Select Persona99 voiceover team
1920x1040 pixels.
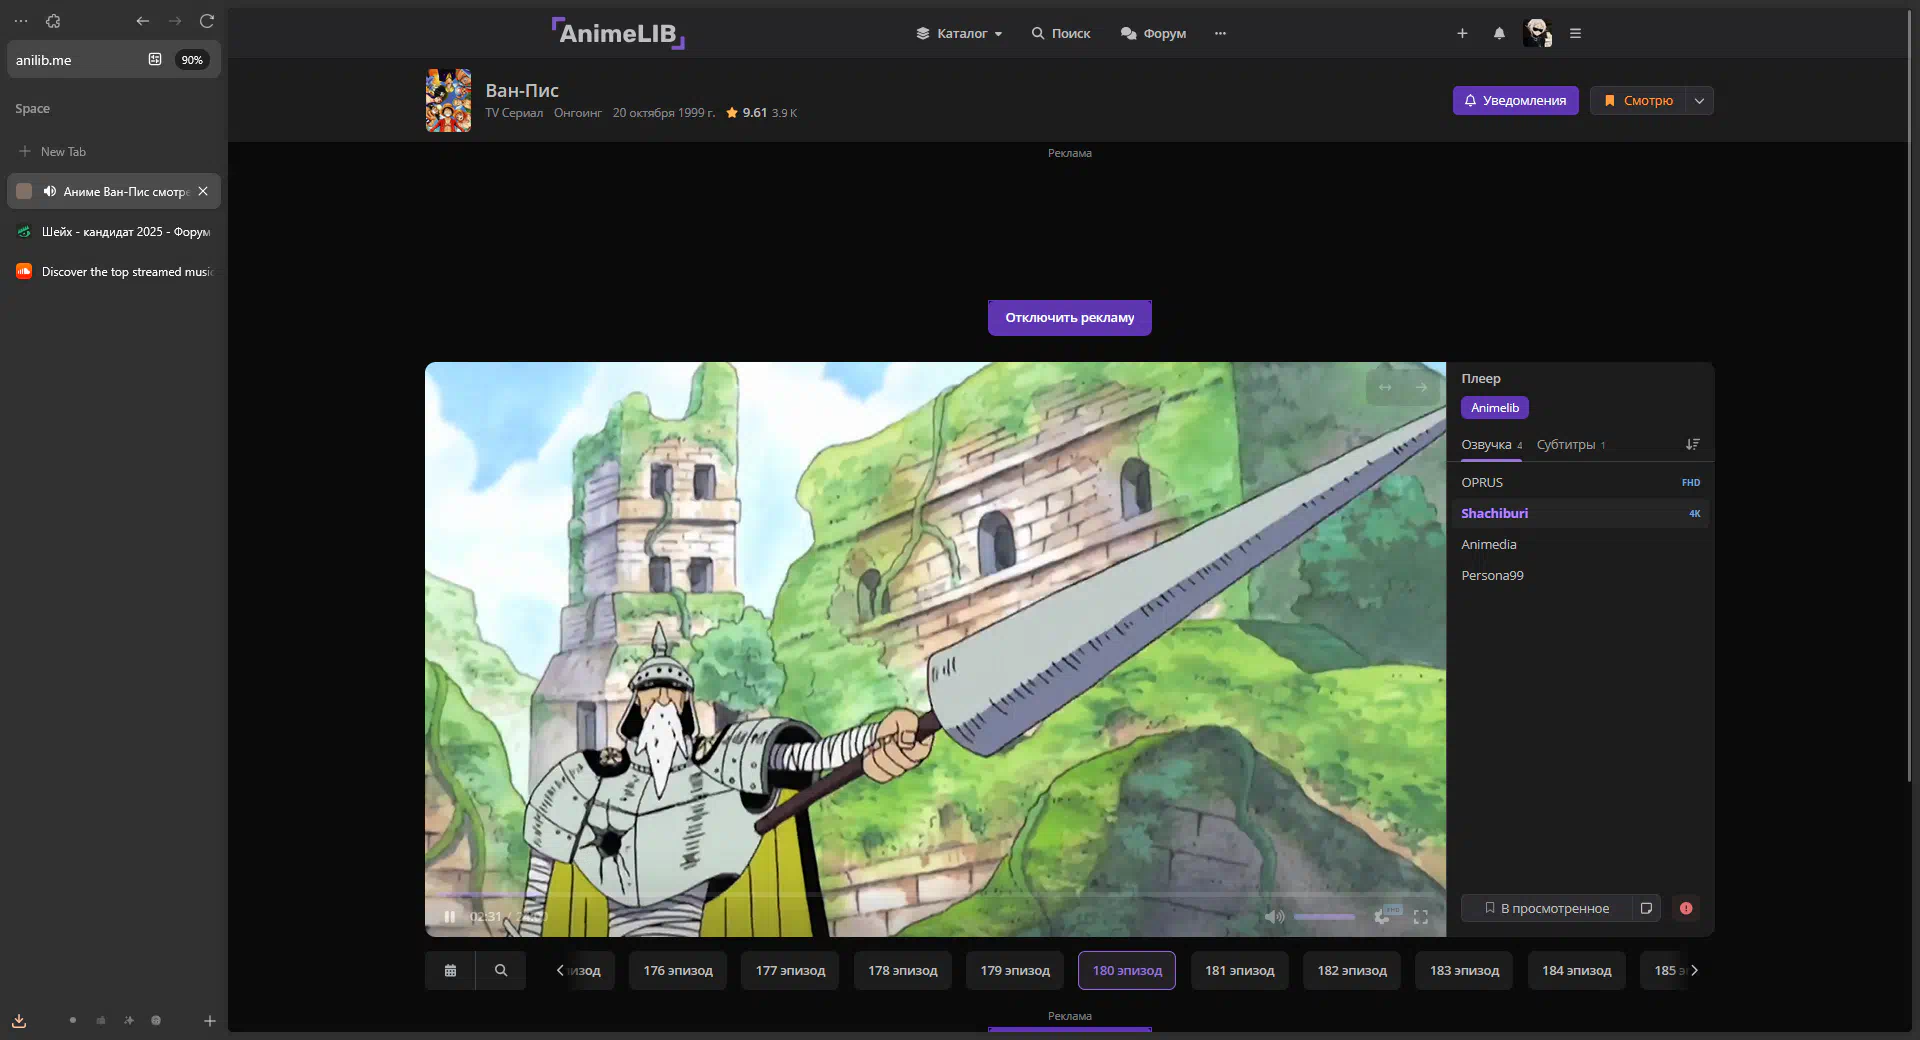click(x=1580, y=575)
